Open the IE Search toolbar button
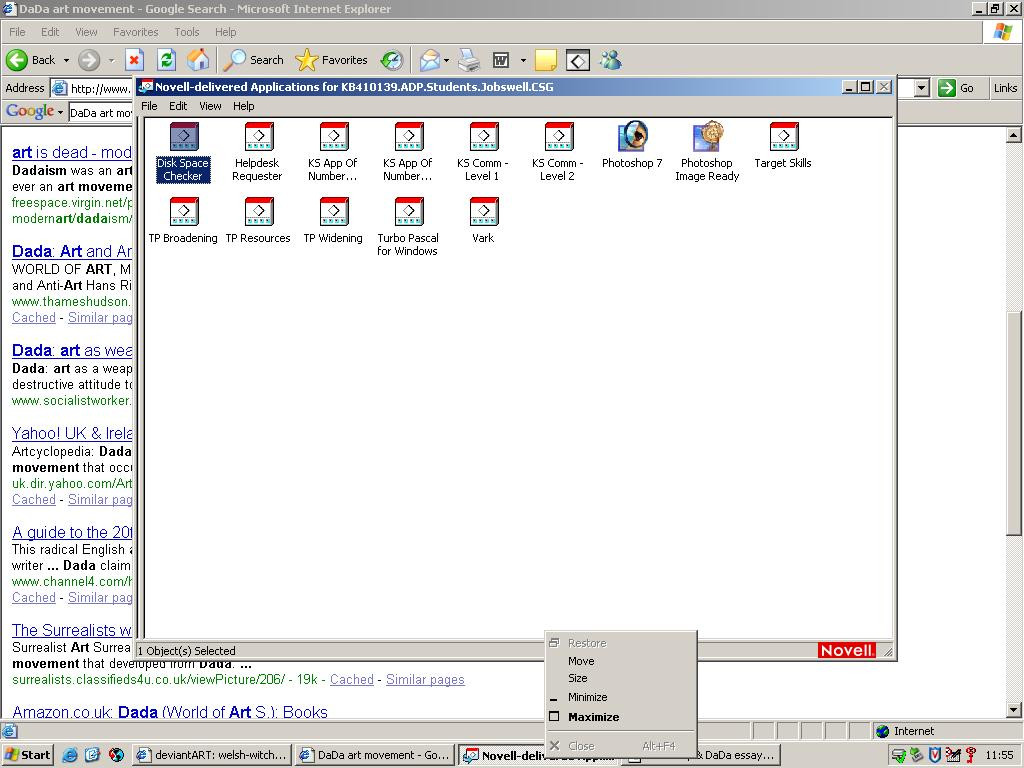Image resolution: width=1024 pixels, height=768 pixels. click(253, 60)
